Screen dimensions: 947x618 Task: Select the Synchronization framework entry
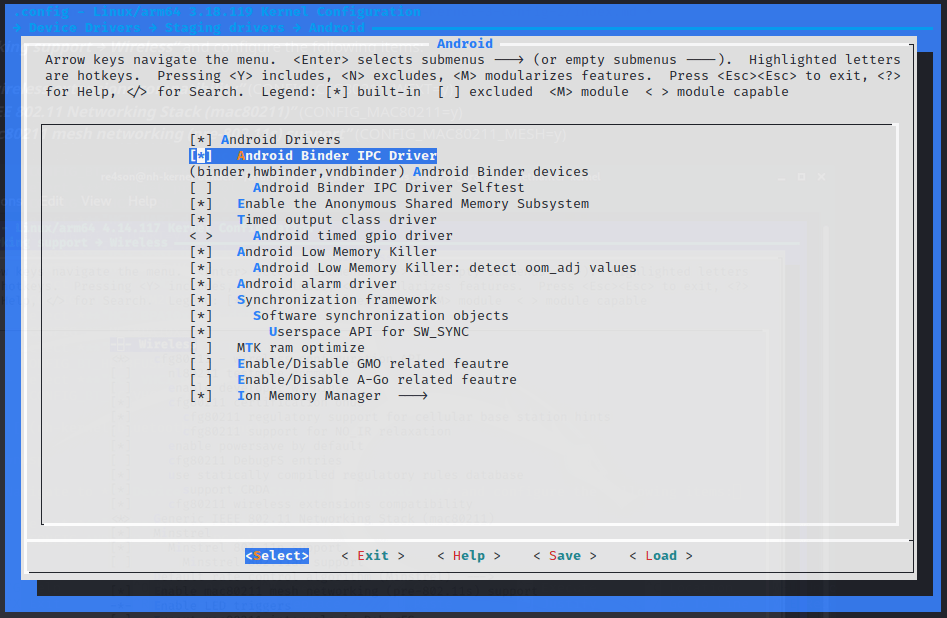tap(336, 300)
